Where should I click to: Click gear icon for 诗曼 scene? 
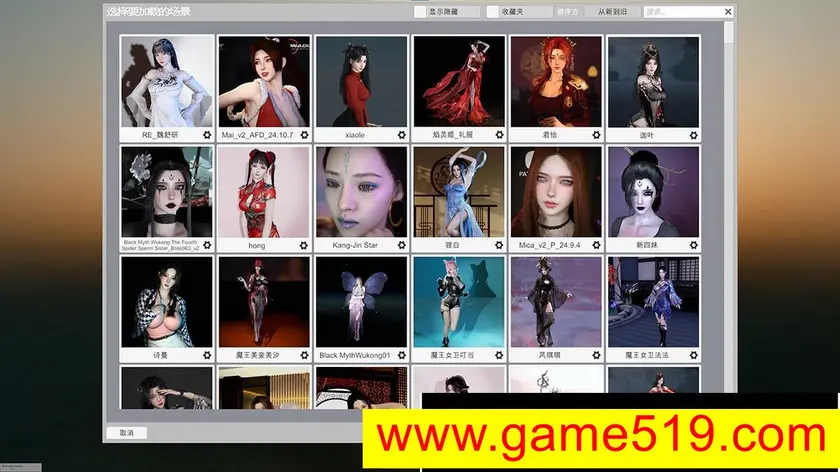(207, 355)
